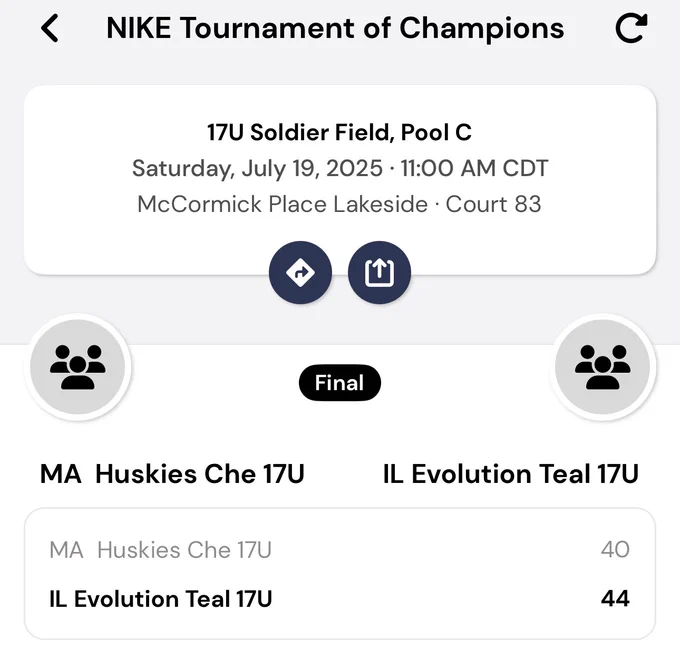Image resolution: width=680 pixels, height=668 pixels.
Task: Open IL Evolution Teal team avatar
Action: pyautogui.click(x=602, y=367)
